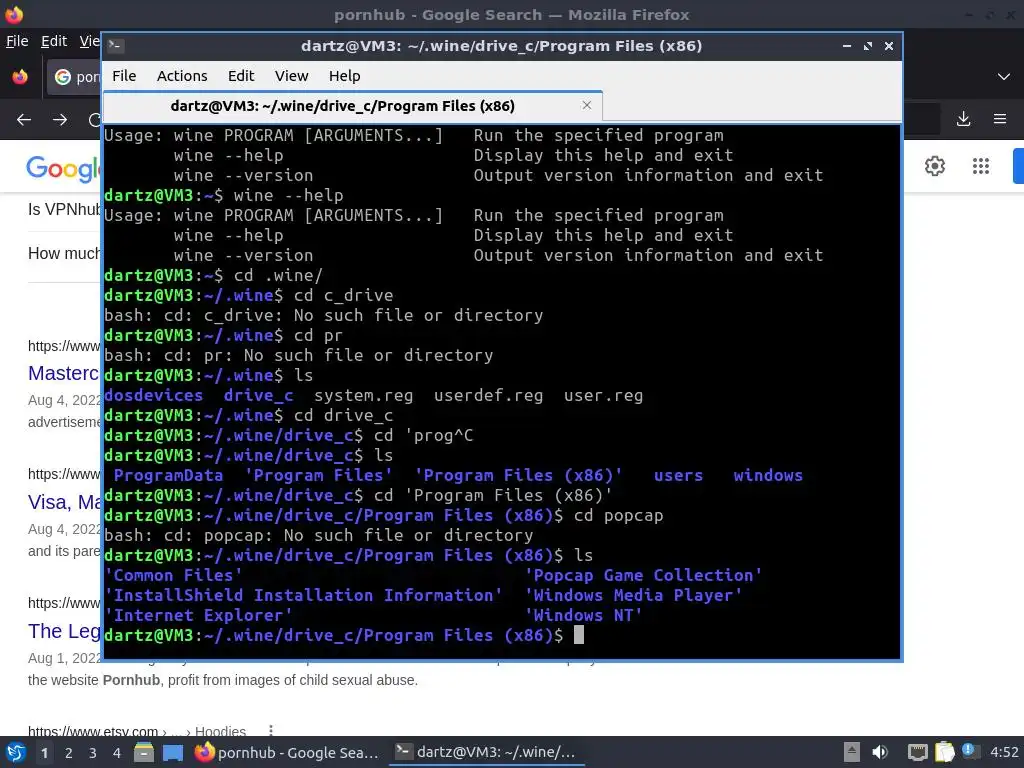Image resolution: width=1024 pixels, height=768 pixels.
Task: Open the Actions menu in the terminal
Action: 182,76
